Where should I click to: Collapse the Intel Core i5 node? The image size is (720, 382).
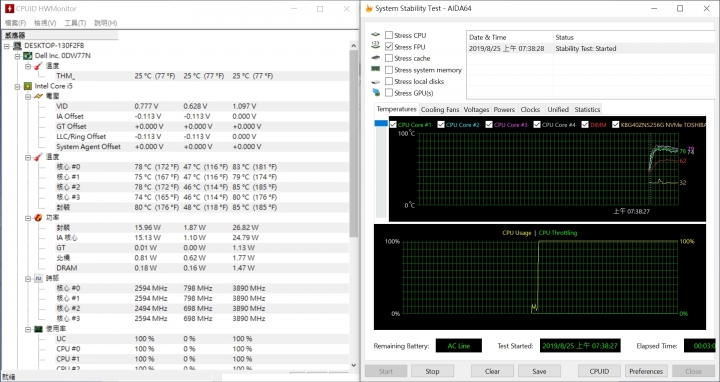pos(17,86)
